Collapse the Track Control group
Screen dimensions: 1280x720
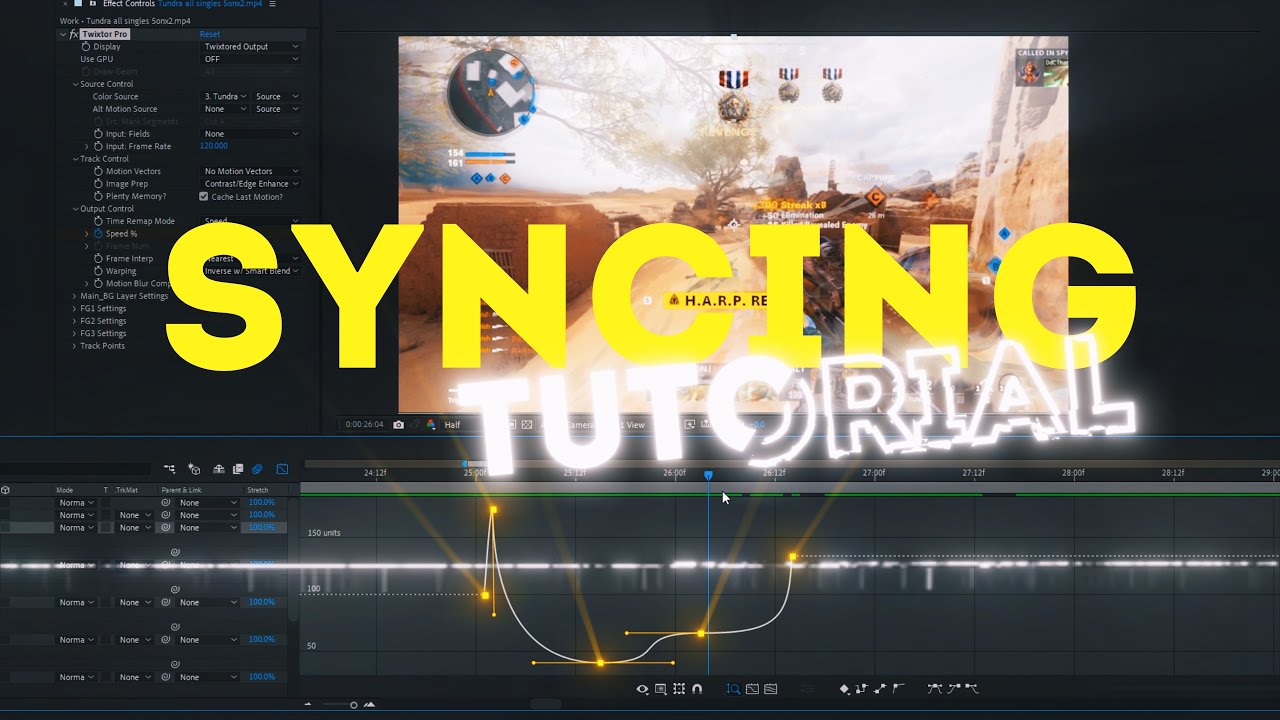(75, 159)
